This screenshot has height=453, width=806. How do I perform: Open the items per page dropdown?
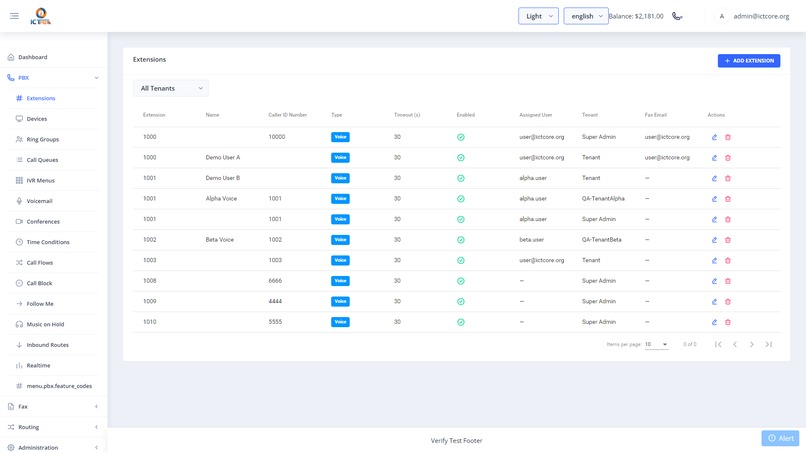pos(656,345)
